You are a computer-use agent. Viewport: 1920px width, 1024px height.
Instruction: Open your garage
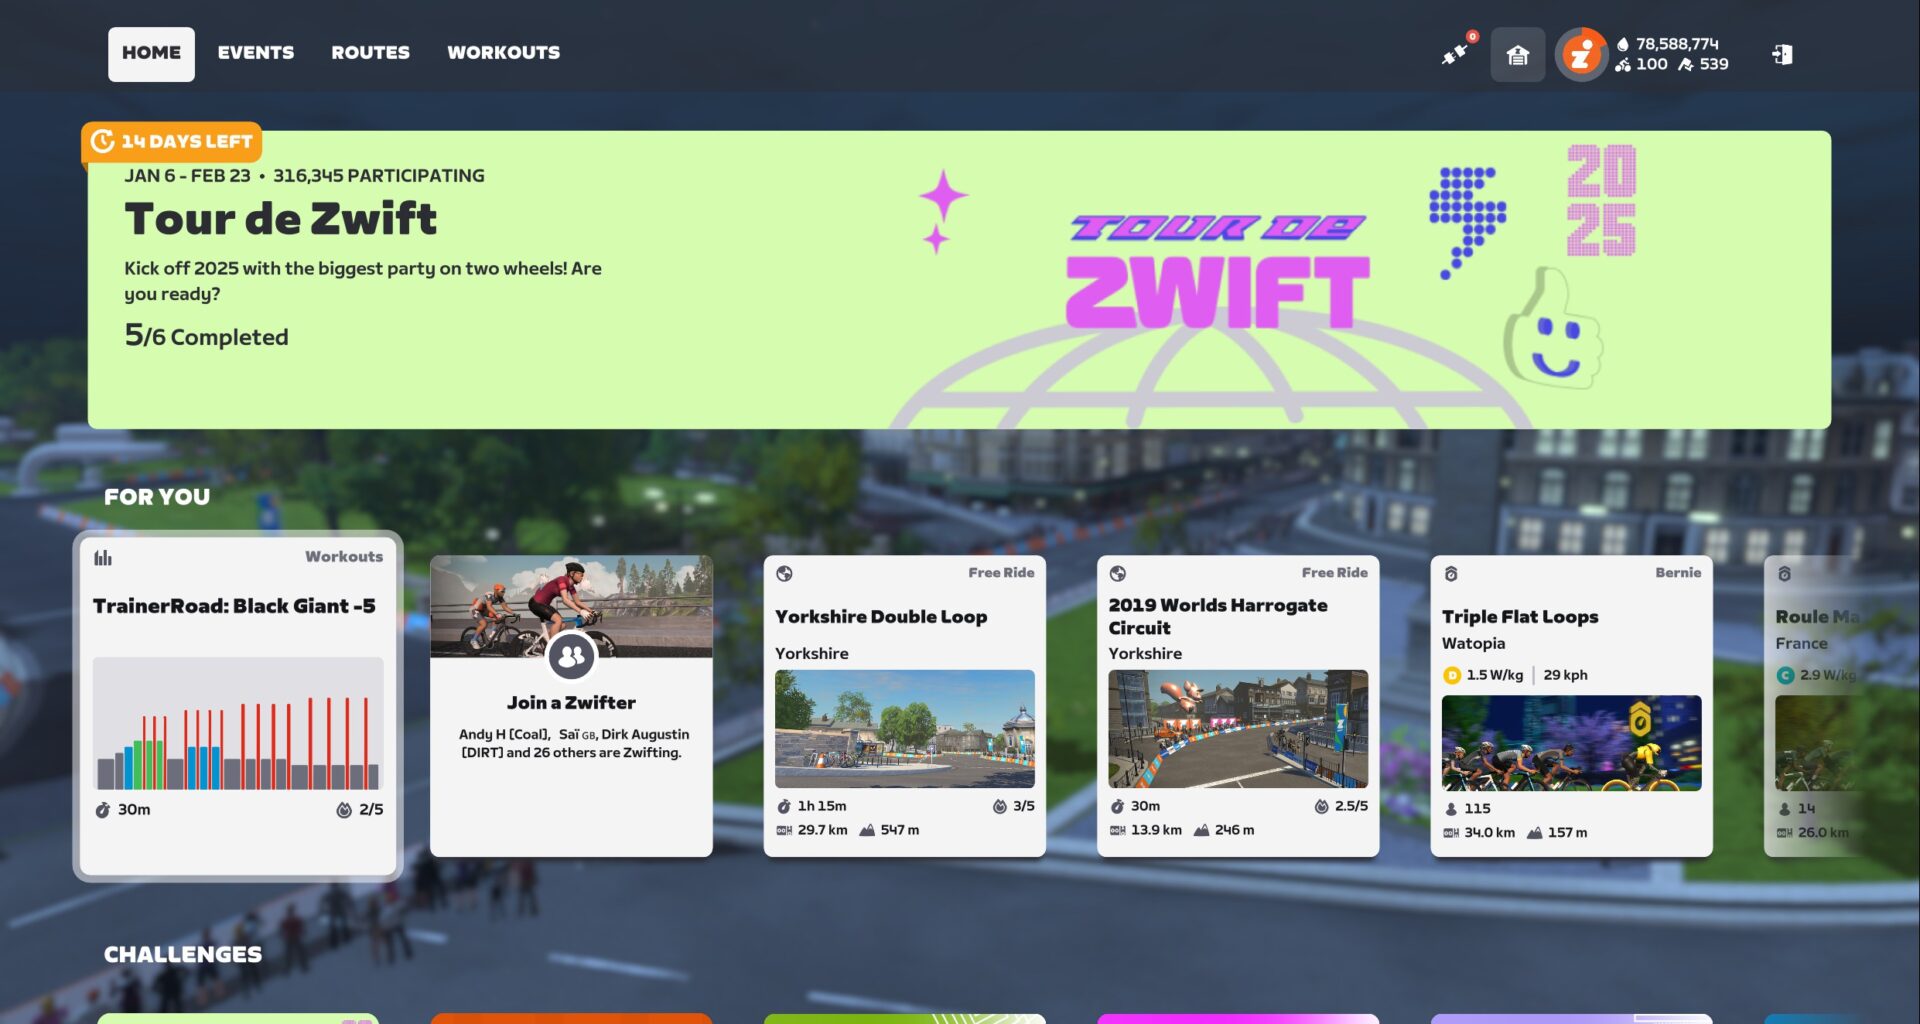point(1516,56)
